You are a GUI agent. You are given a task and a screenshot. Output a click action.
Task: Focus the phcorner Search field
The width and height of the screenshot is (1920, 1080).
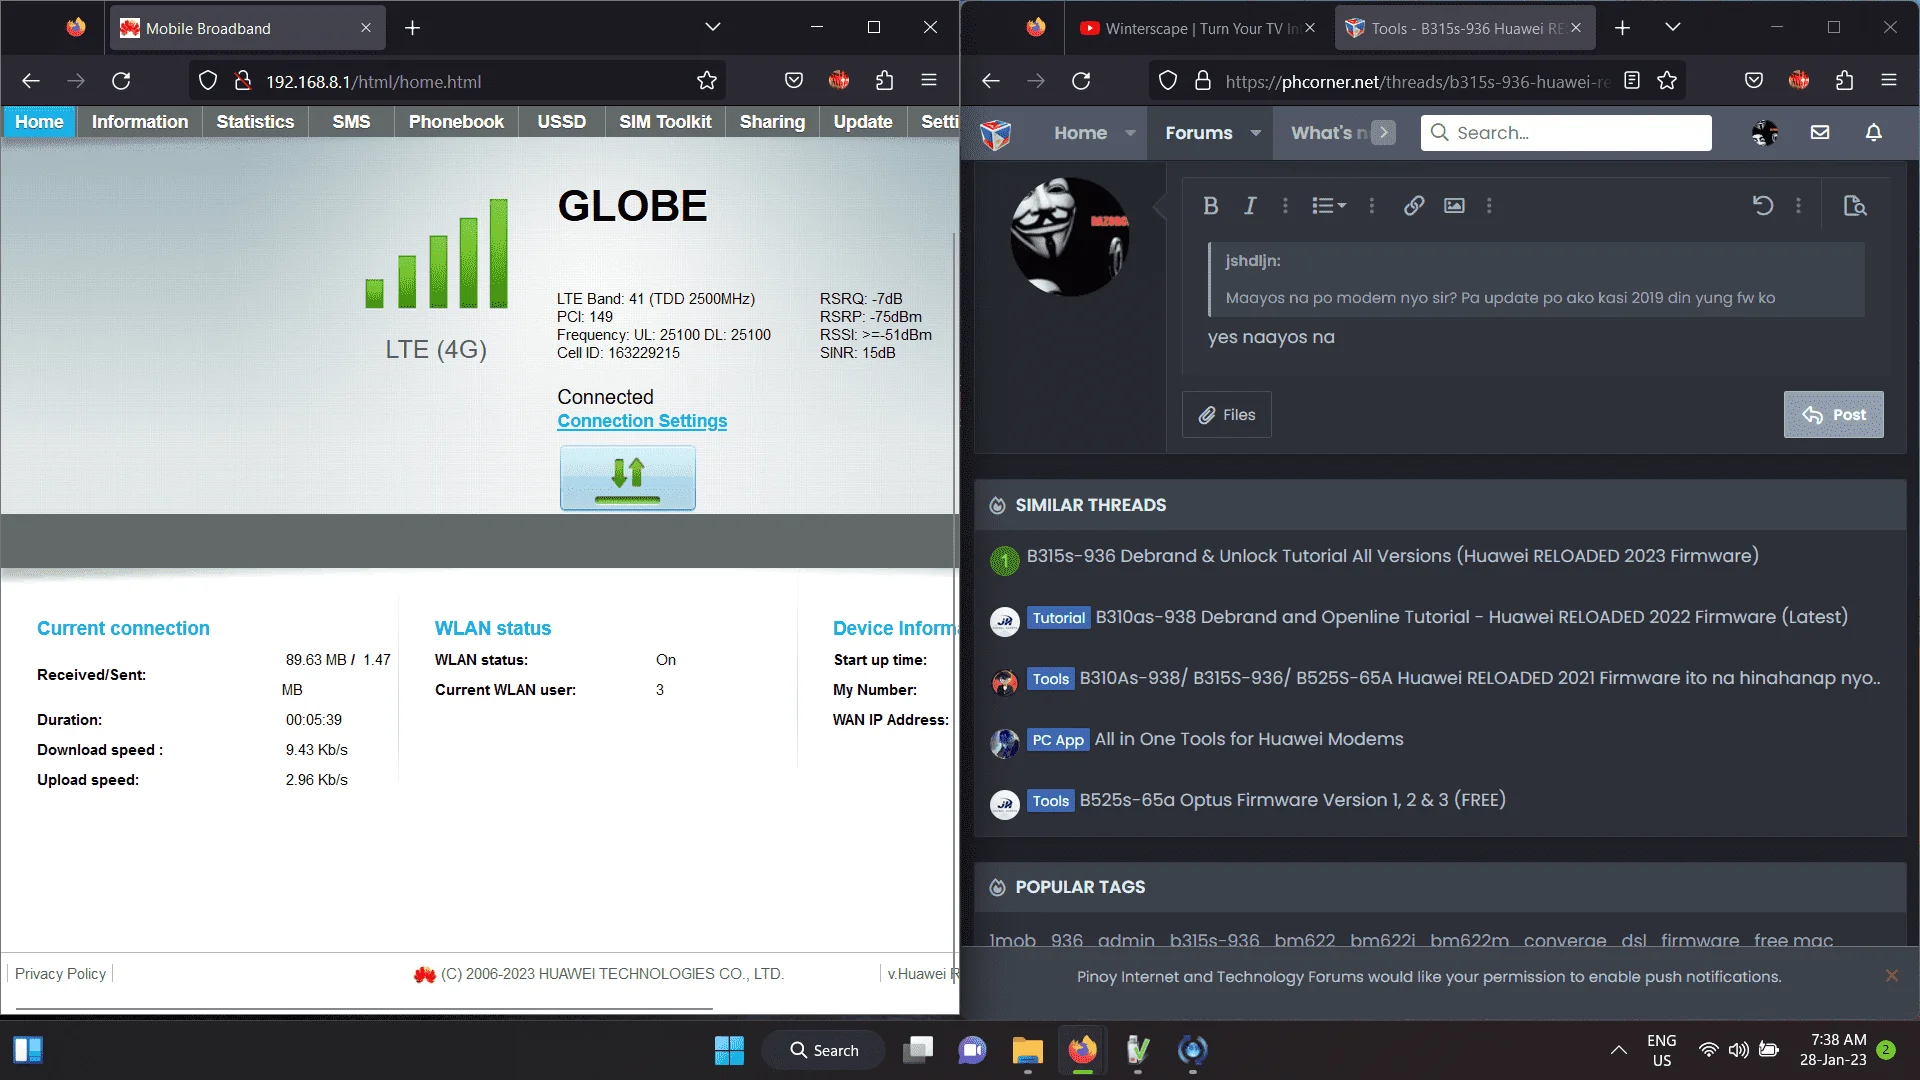pyautogui.click(x=1566, y=133)
